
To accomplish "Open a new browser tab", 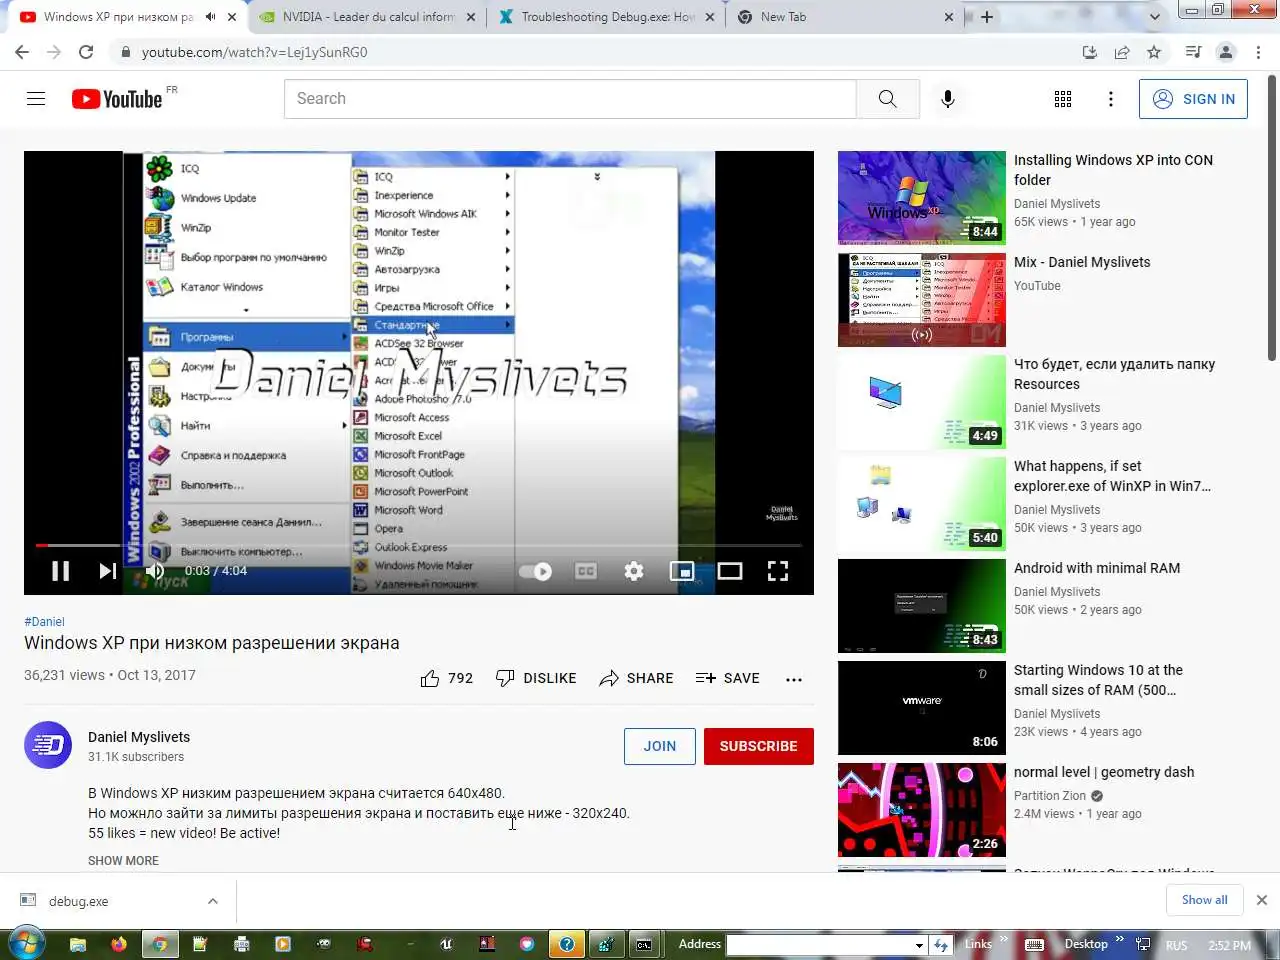I will (x=987, y=17).
